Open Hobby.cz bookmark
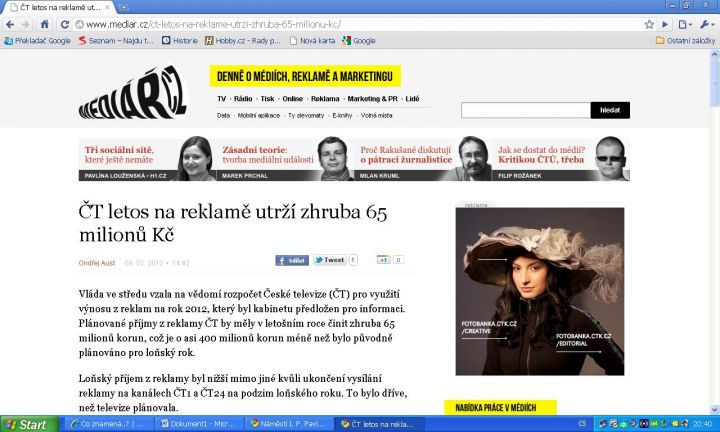720x432 pixels. pyautogui.click(x=242, y=40)
